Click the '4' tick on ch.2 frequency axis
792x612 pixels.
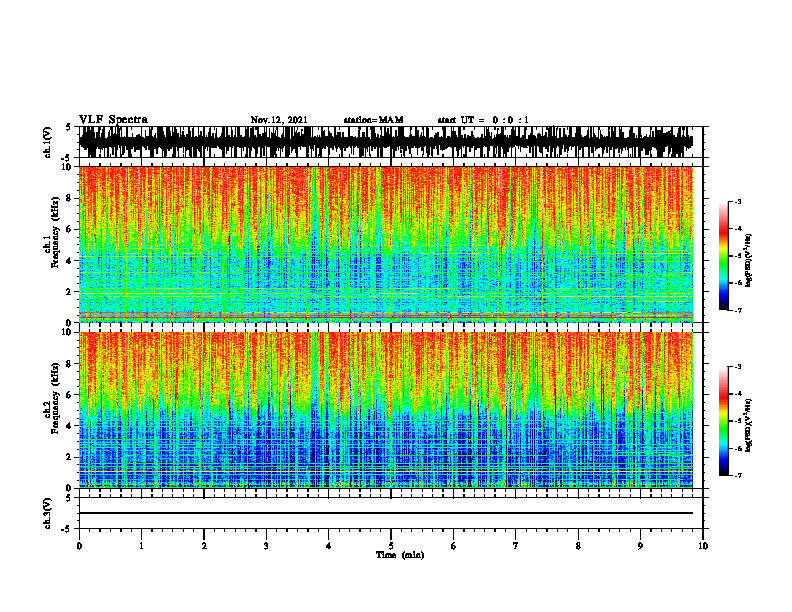70,426
